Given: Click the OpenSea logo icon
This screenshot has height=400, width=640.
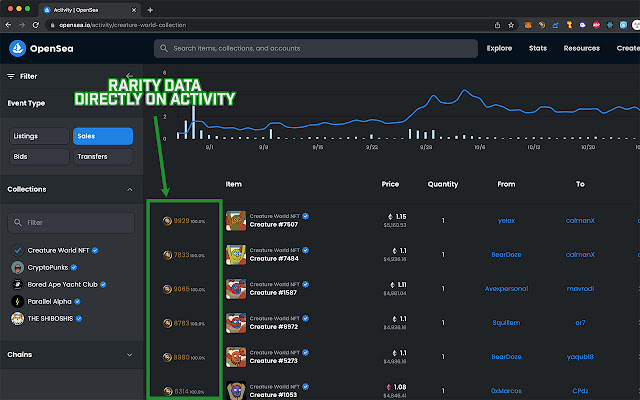Looking at the screenshot, I should tap(19, 48).
